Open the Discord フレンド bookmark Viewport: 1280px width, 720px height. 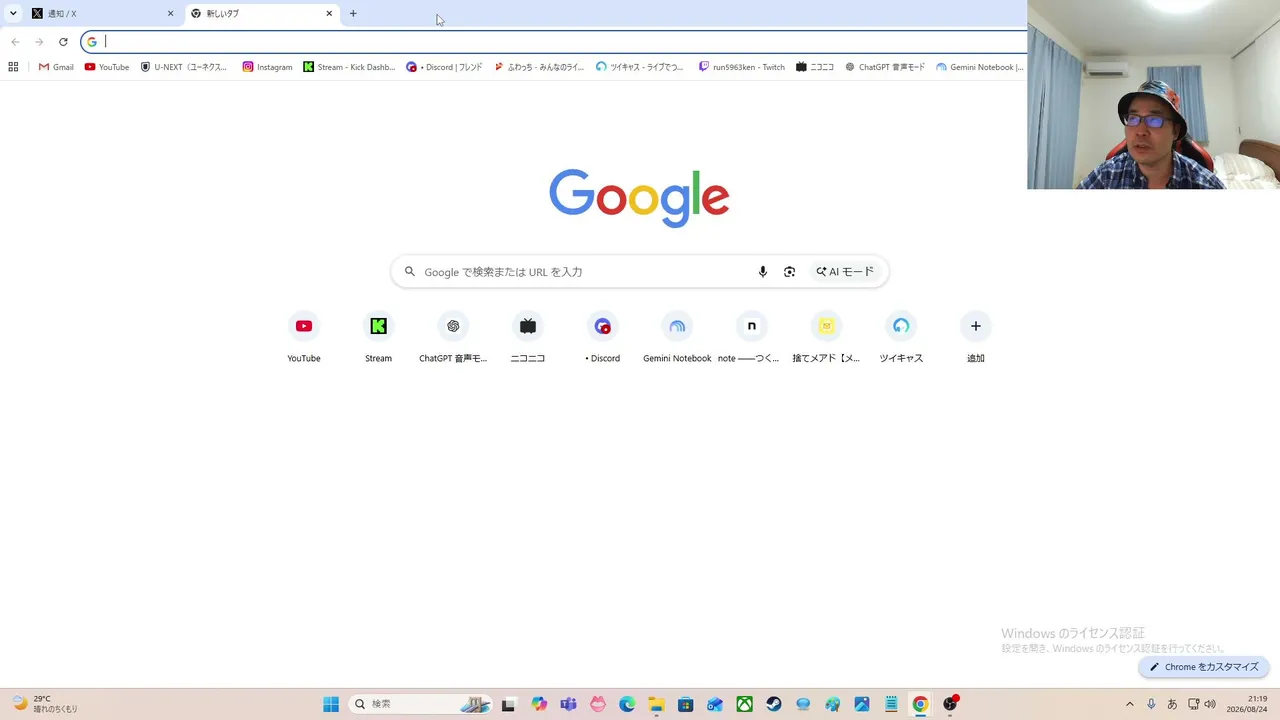444,67
